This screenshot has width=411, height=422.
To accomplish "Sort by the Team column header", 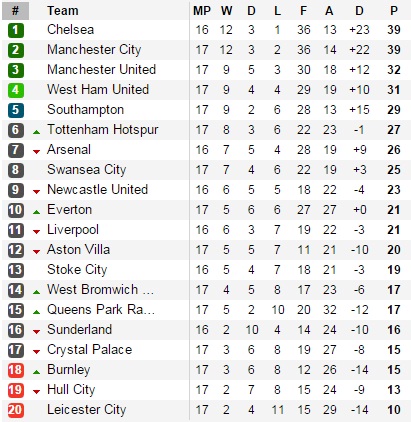I will [63, 11].
